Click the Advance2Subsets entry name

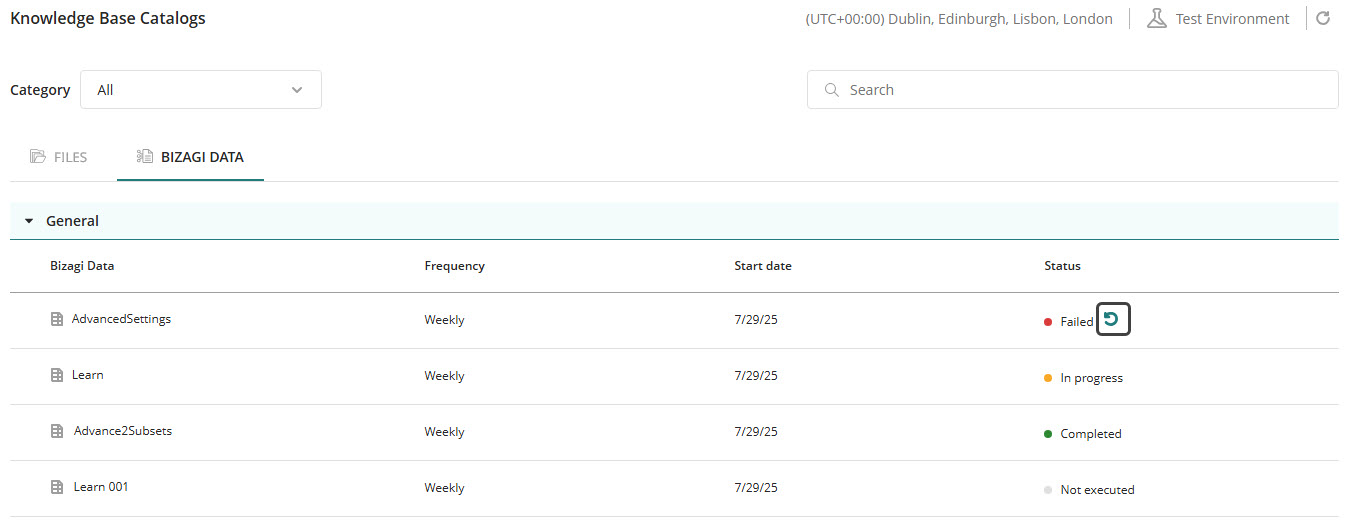(123, 431)
